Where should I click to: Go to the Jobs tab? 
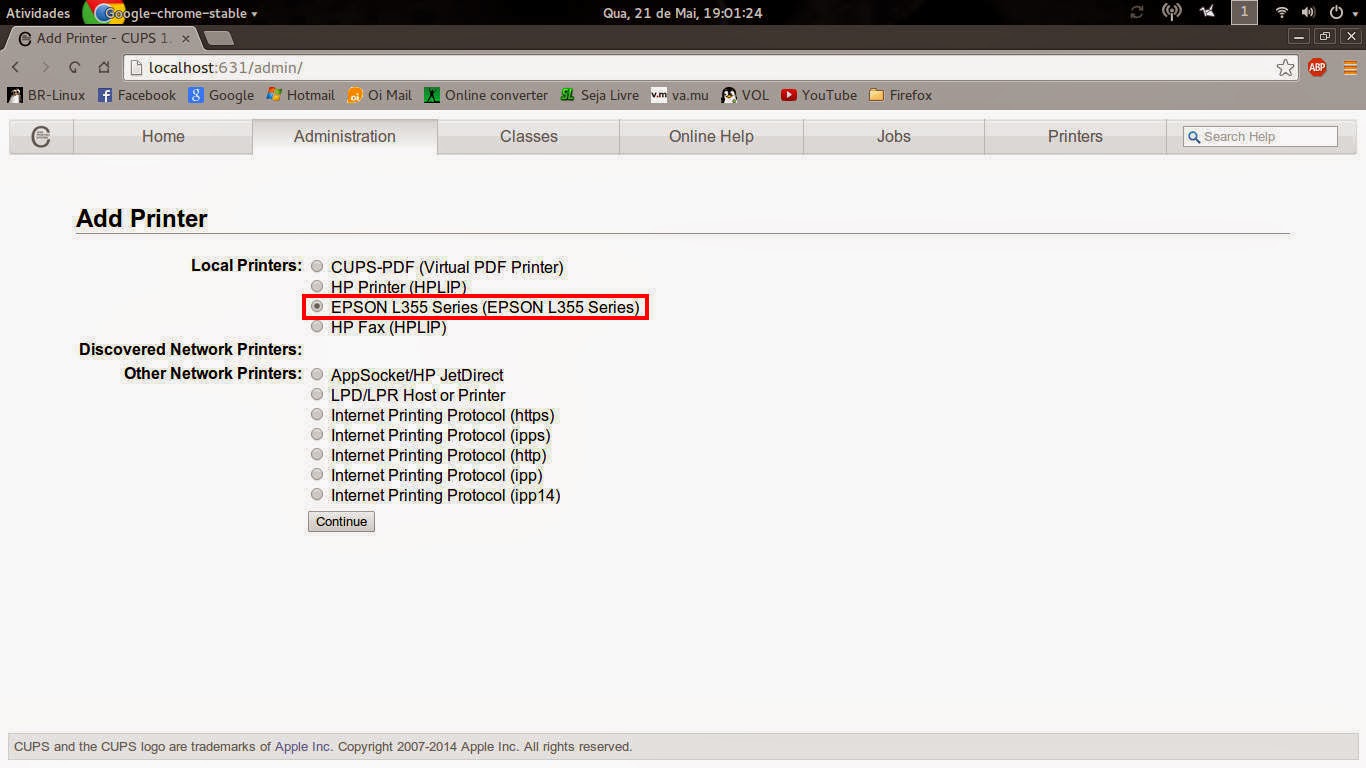[893, 137]
